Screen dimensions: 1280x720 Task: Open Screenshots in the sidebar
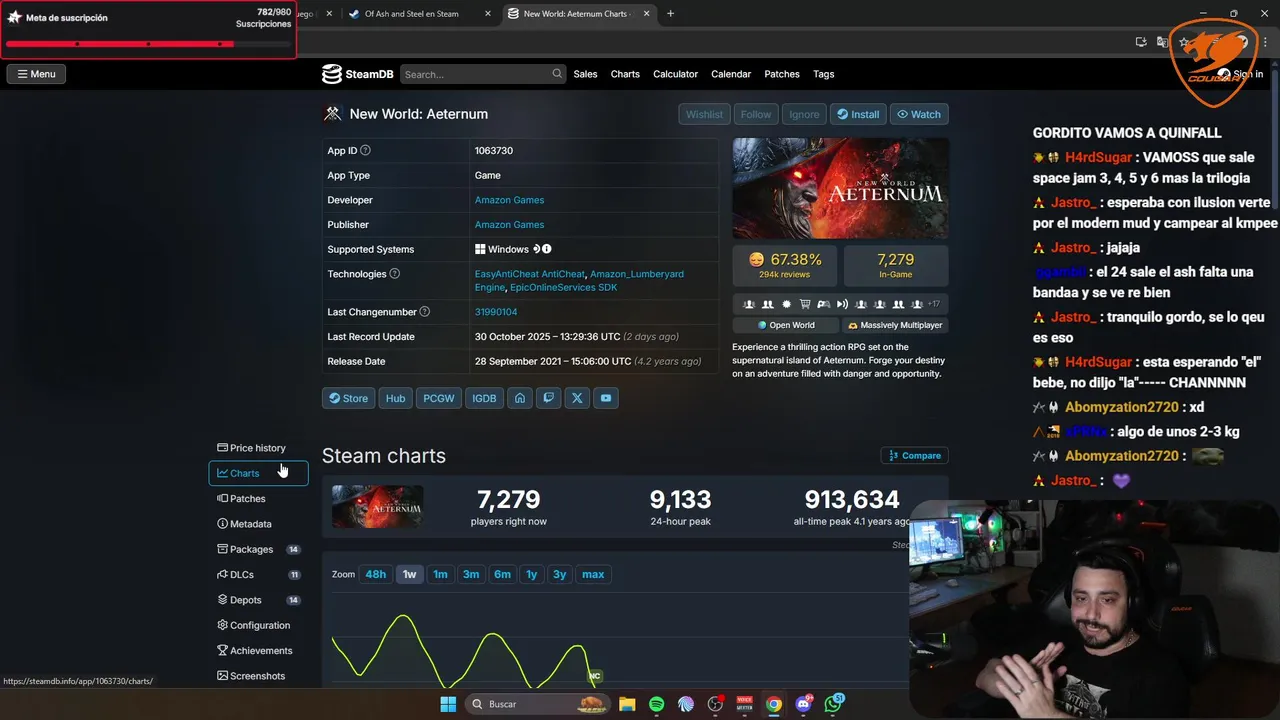click(258, 676)
